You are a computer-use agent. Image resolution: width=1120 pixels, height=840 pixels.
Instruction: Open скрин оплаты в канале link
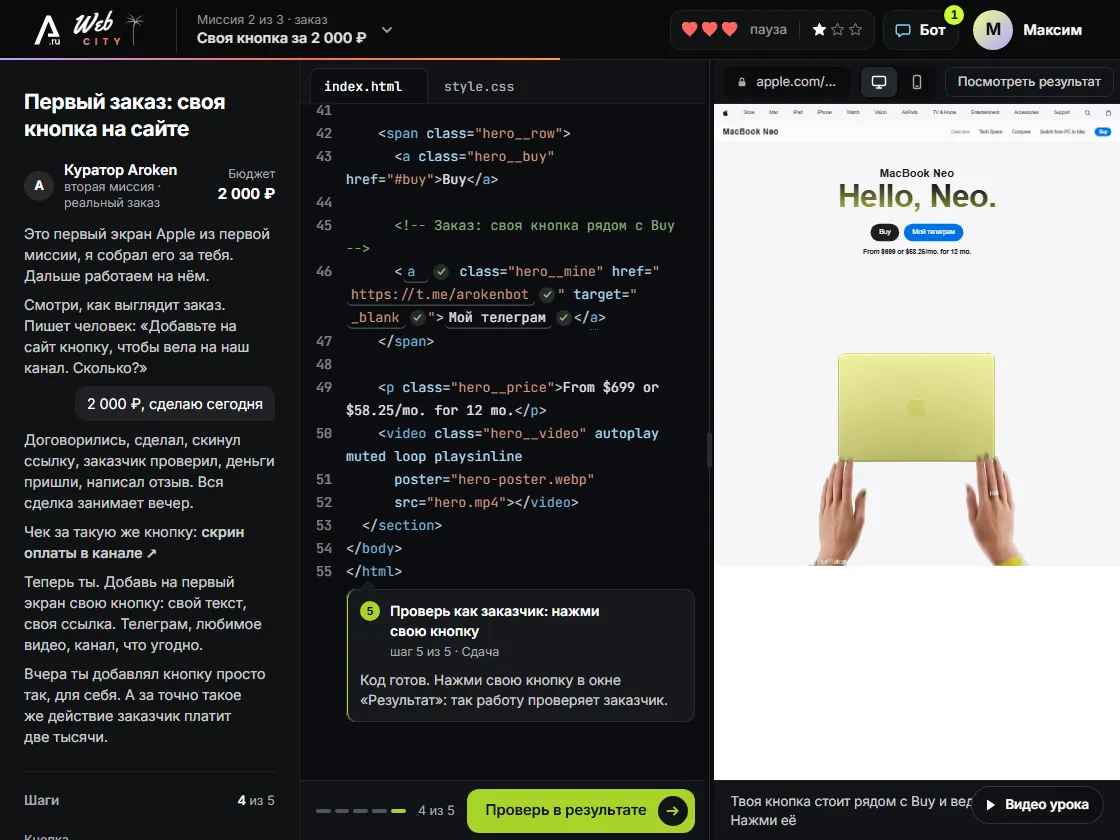click(134, 542)
